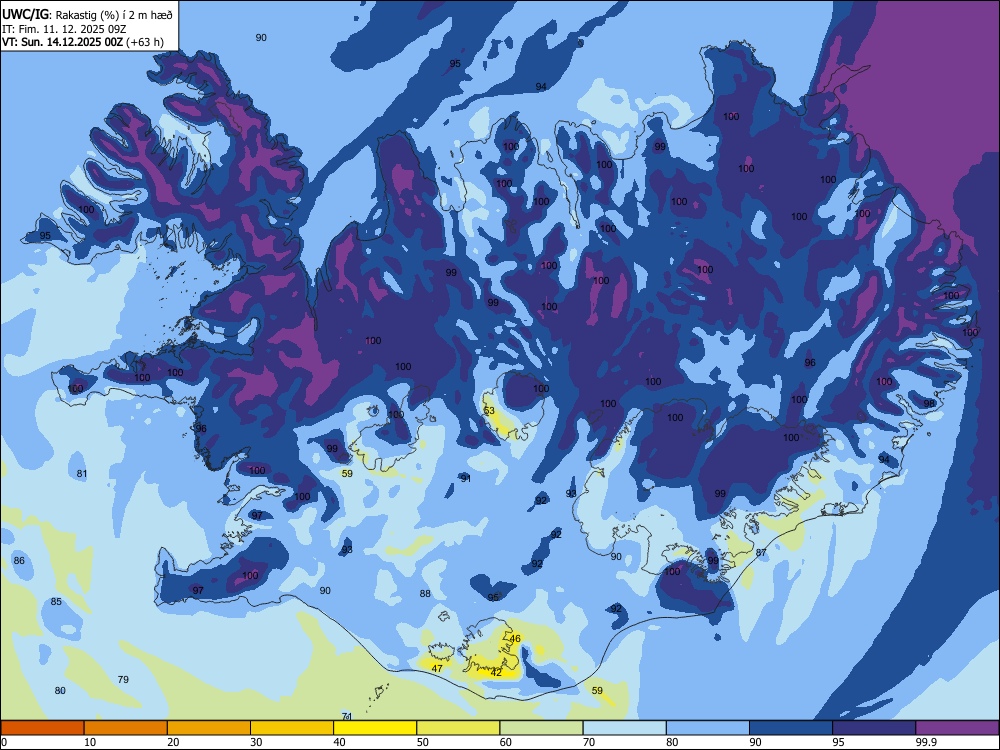Click the legend tick label 0
The image size is (1000, 750).
click(4, 742)
